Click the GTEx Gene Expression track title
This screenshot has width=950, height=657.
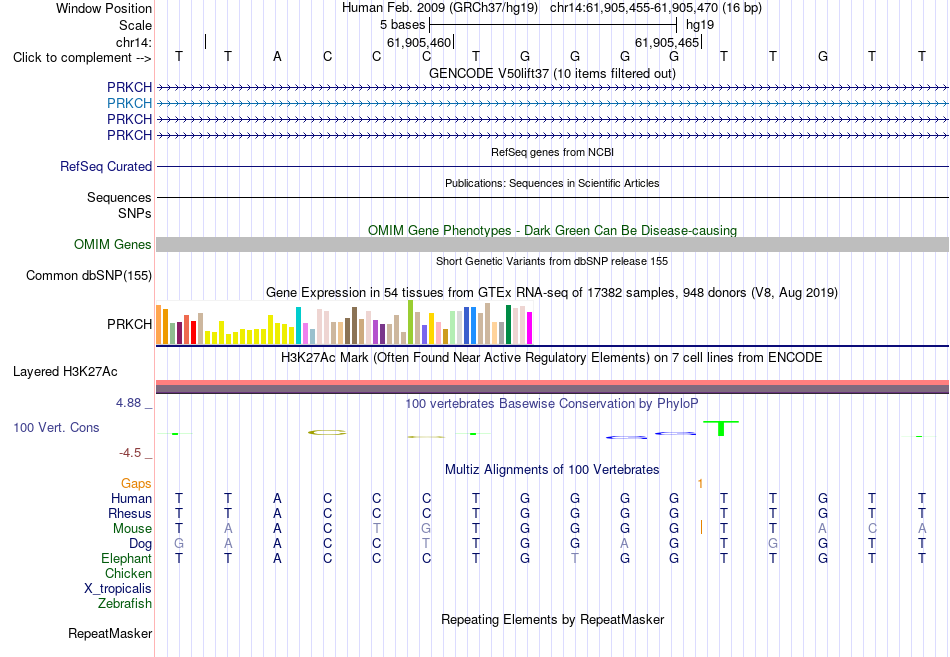[552, 293]
